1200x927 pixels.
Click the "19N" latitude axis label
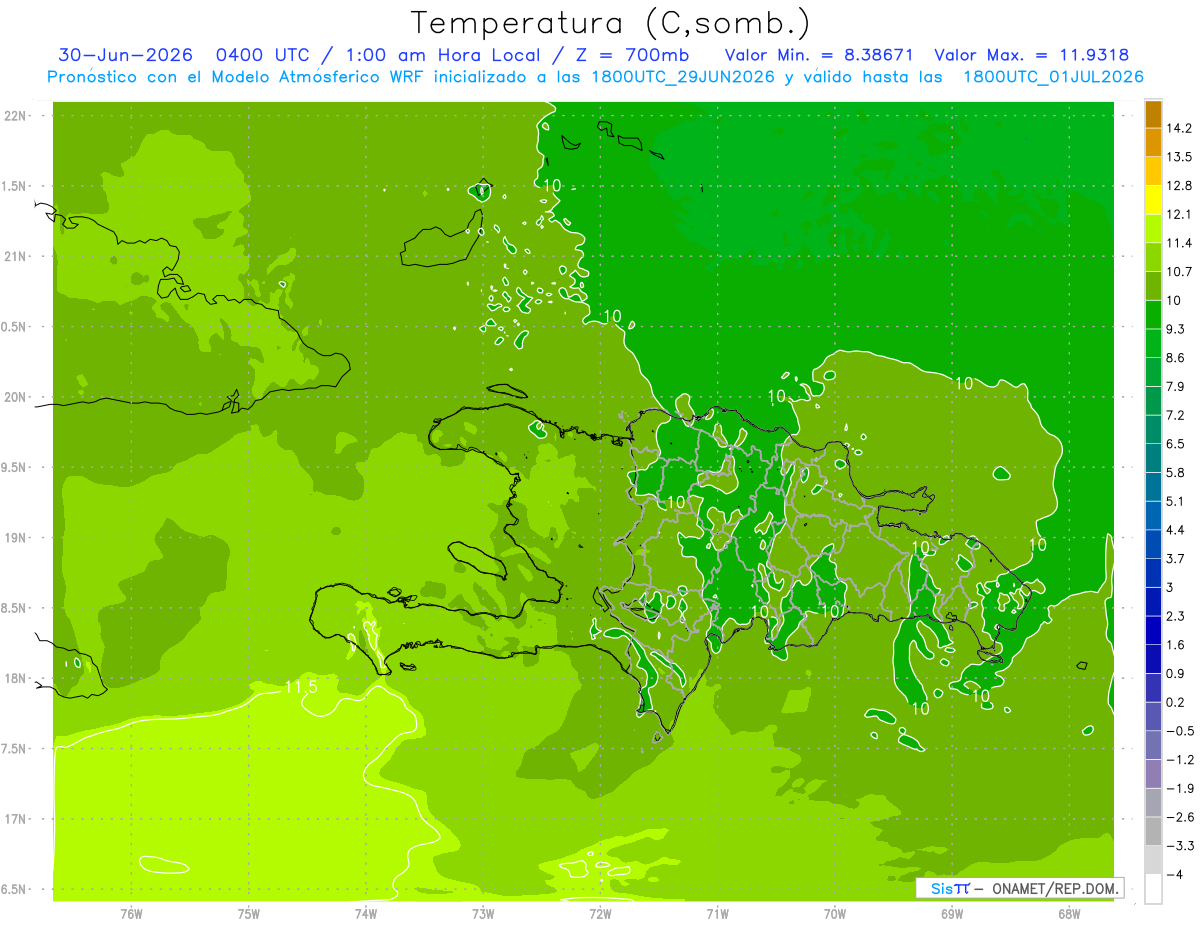click(x=16, y=537)
